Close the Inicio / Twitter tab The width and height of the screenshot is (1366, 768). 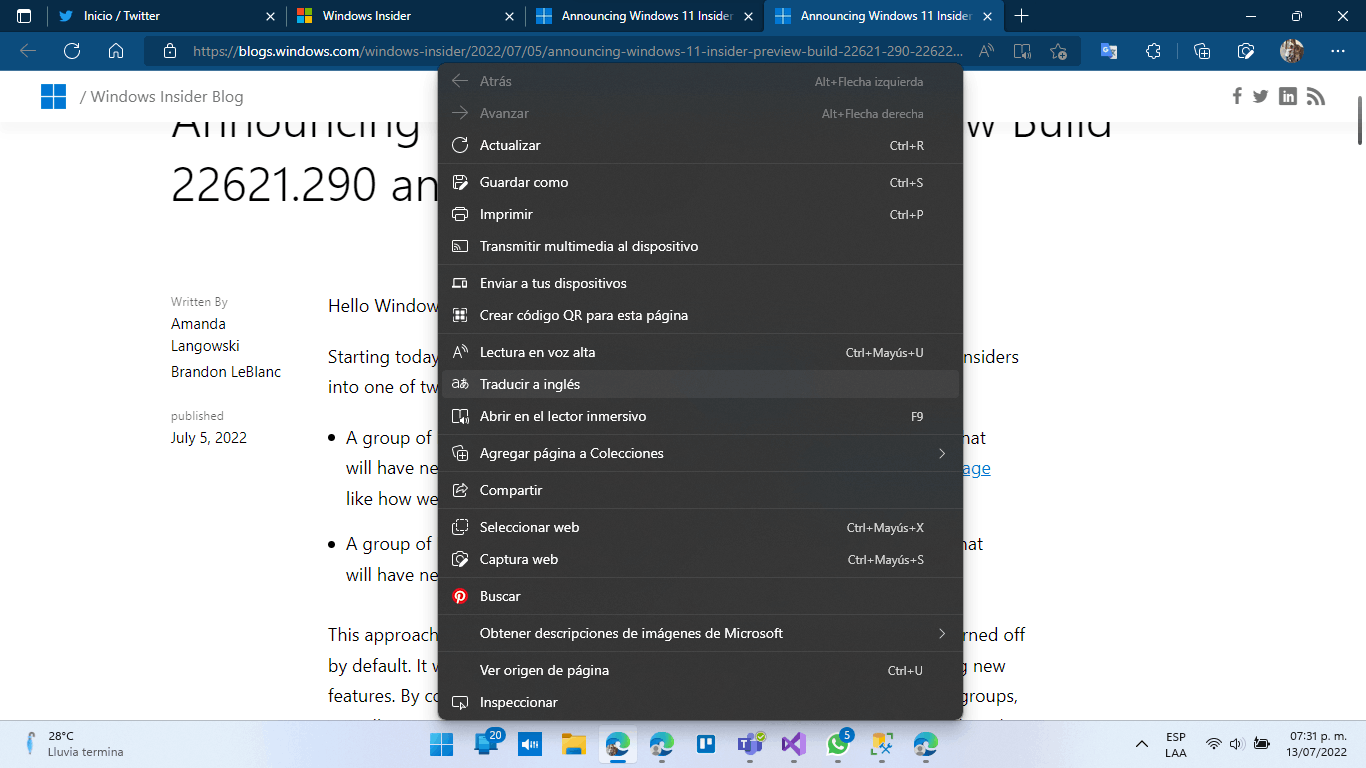[271, 16]
